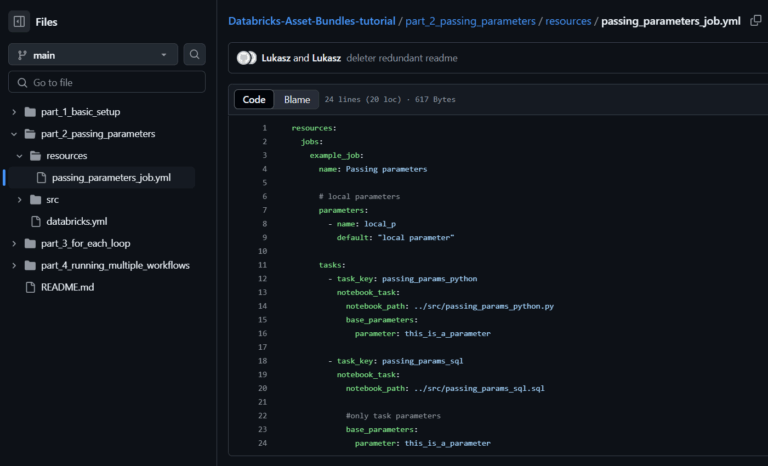
Task: Select part_2_passing_parameters folder in tree
Action: [98, 134]
